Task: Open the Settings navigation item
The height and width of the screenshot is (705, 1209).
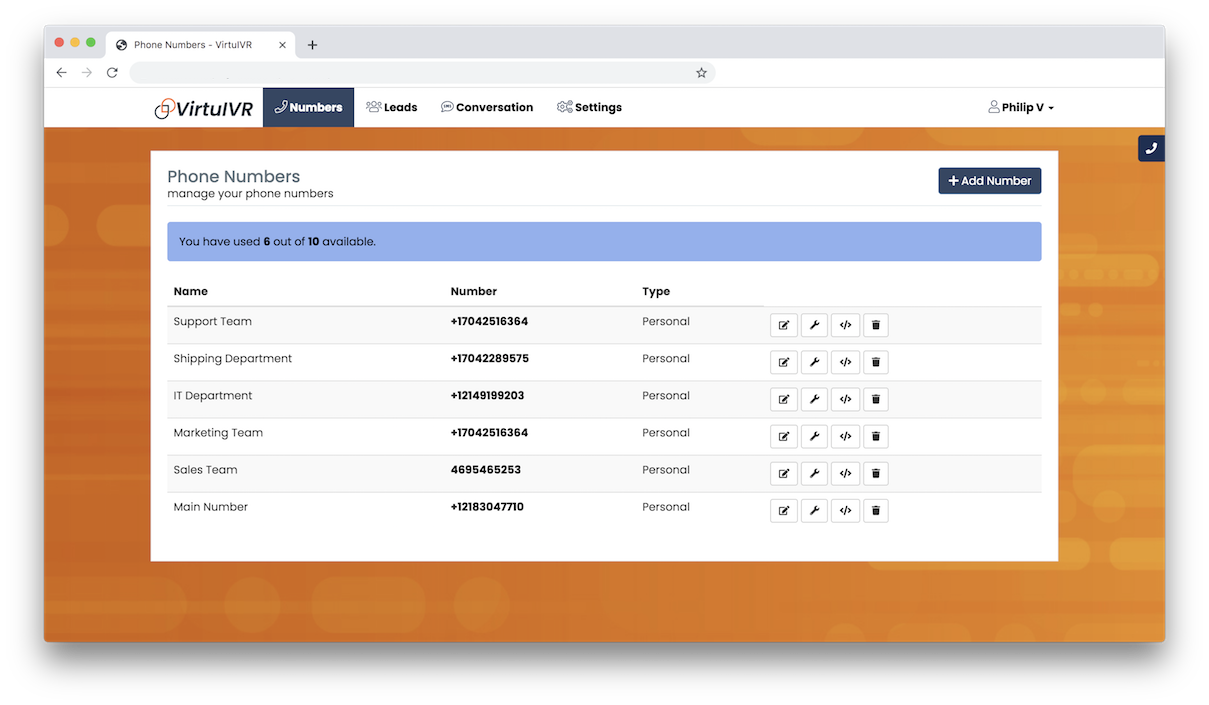Action: [x=589, y=107]
